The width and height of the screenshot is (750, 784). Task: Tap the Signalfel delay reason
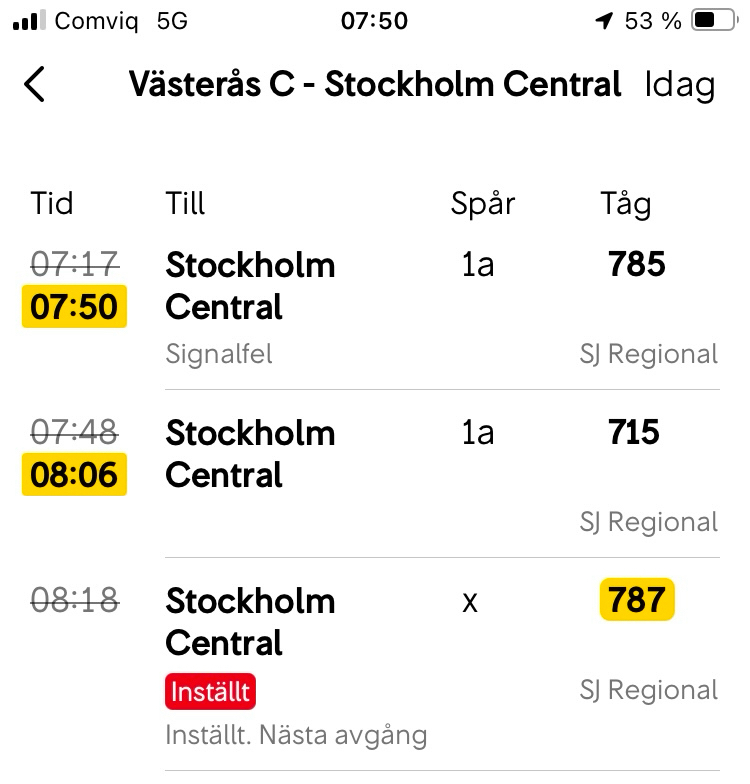point(219,354)
